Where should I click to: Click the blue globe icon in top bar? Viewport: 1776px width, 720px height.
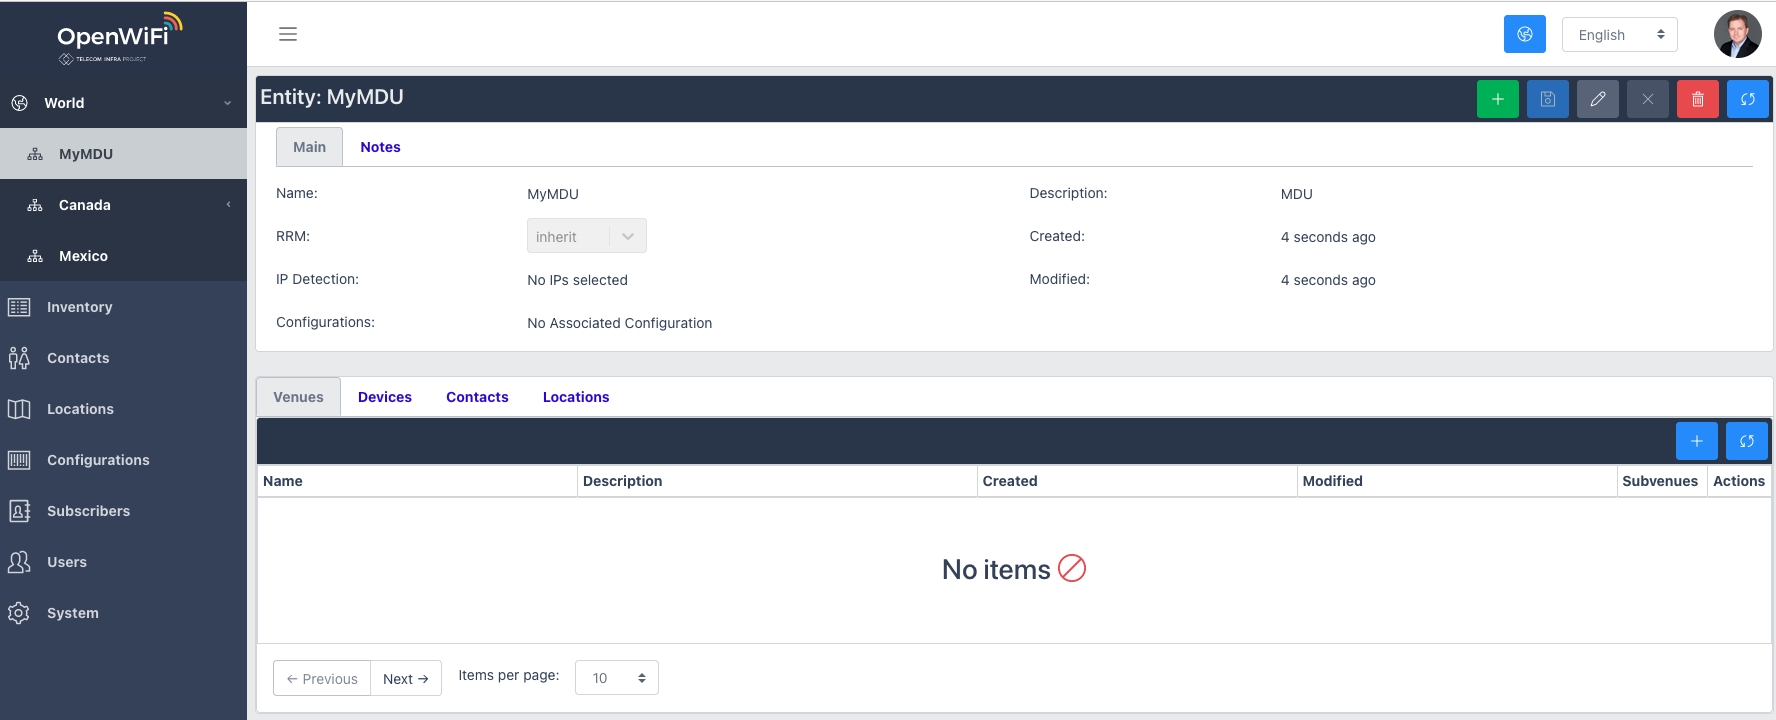(x=1524, y=34)
